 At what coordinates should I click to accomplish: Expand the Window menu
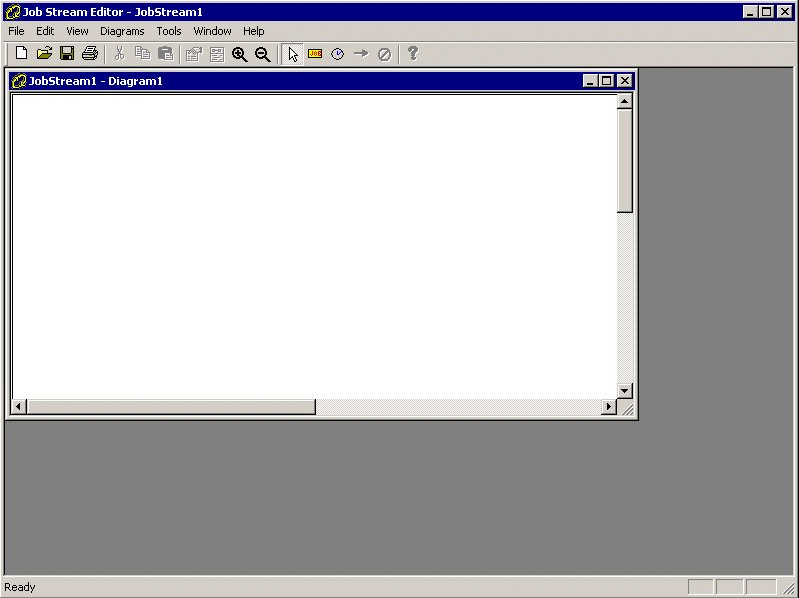(212, 31)
